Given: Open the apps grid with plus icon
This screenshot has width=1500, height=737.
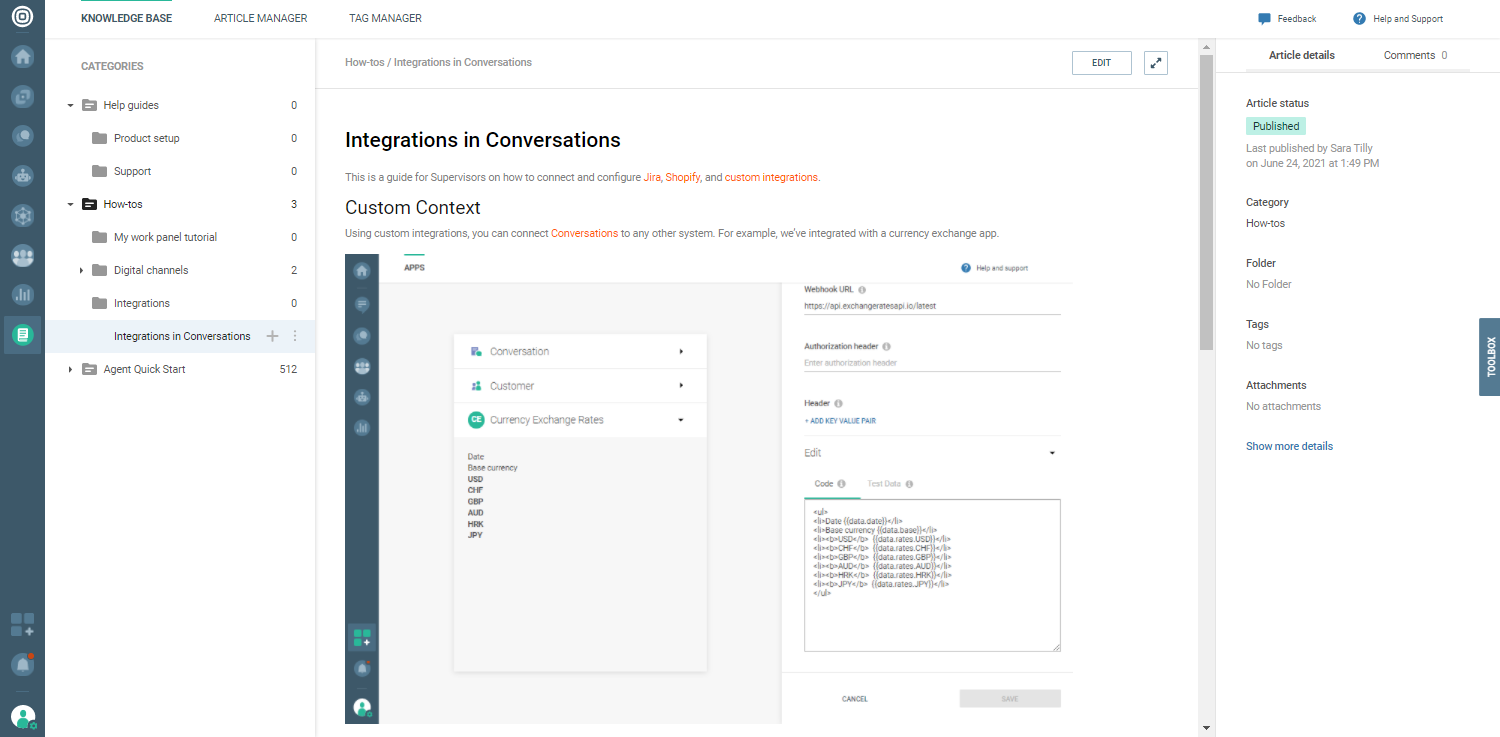Looking at the screenshot, I should coord(22,625).
